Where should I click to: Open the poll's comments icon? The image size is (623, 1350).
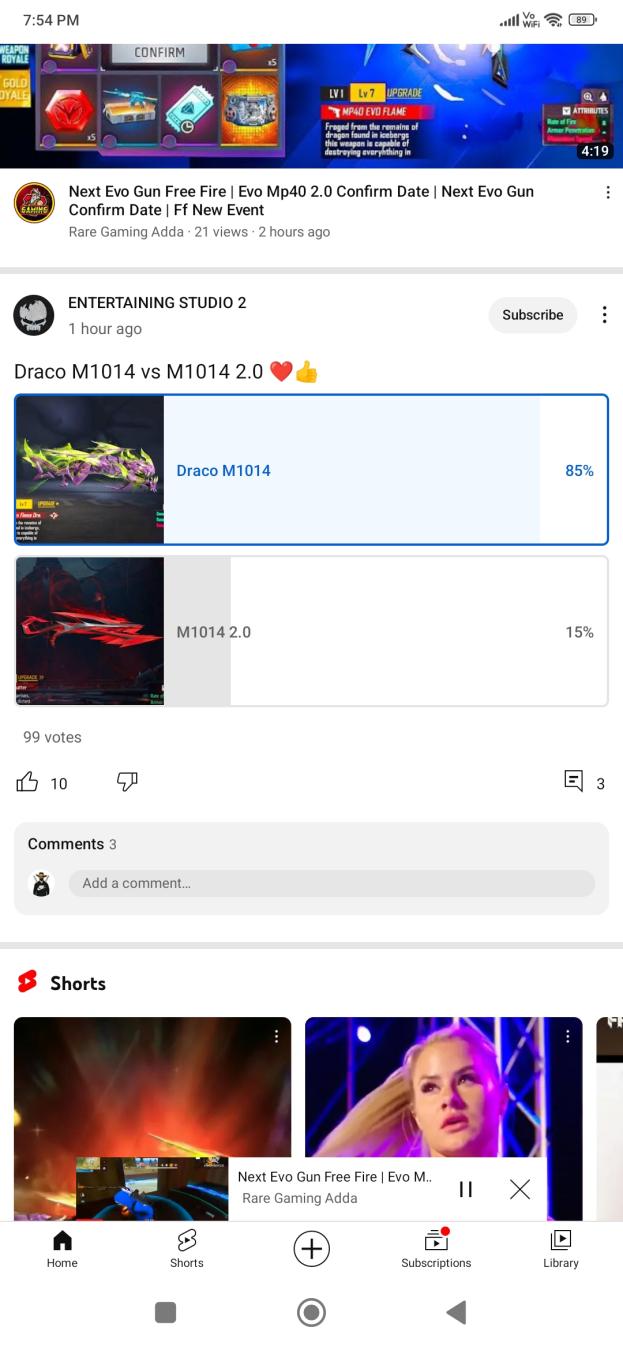574,781
